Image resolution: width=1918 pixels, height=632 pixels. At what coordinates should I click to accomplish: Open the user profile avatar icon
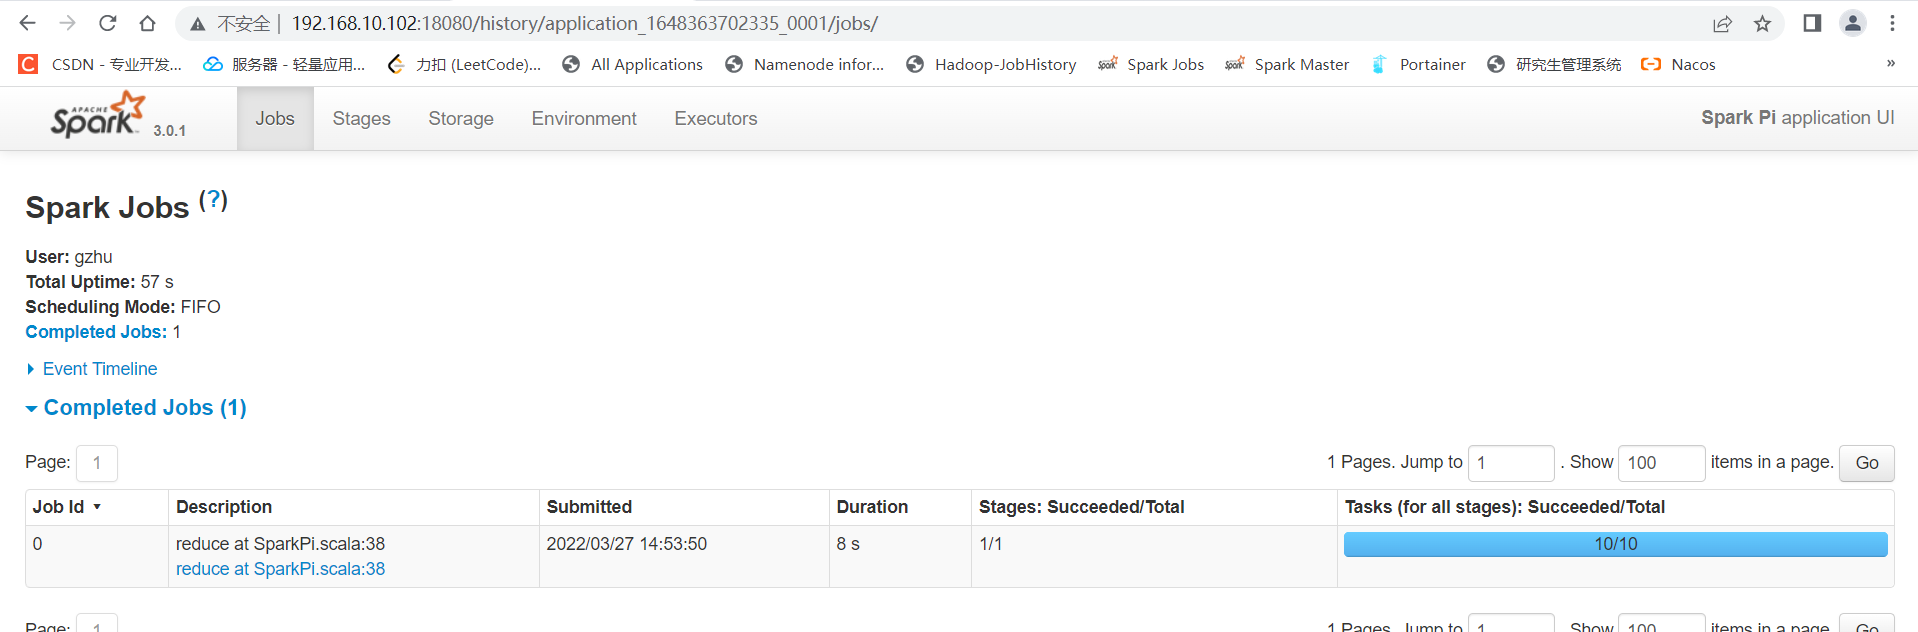[1852, 23]
